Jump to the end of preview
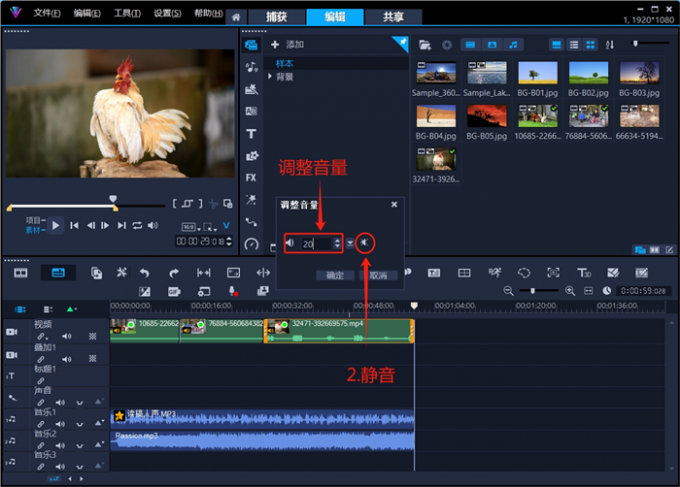 point(121,226)
